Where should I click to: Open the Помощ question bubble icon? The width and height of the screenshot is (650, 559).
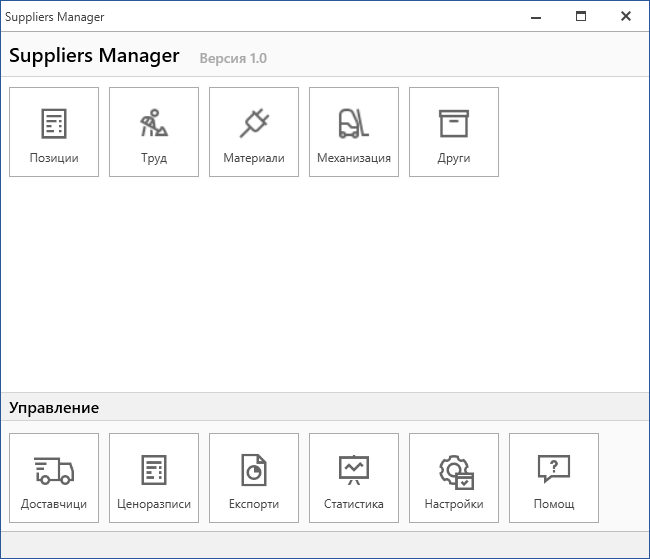click(x=554, y=469)
